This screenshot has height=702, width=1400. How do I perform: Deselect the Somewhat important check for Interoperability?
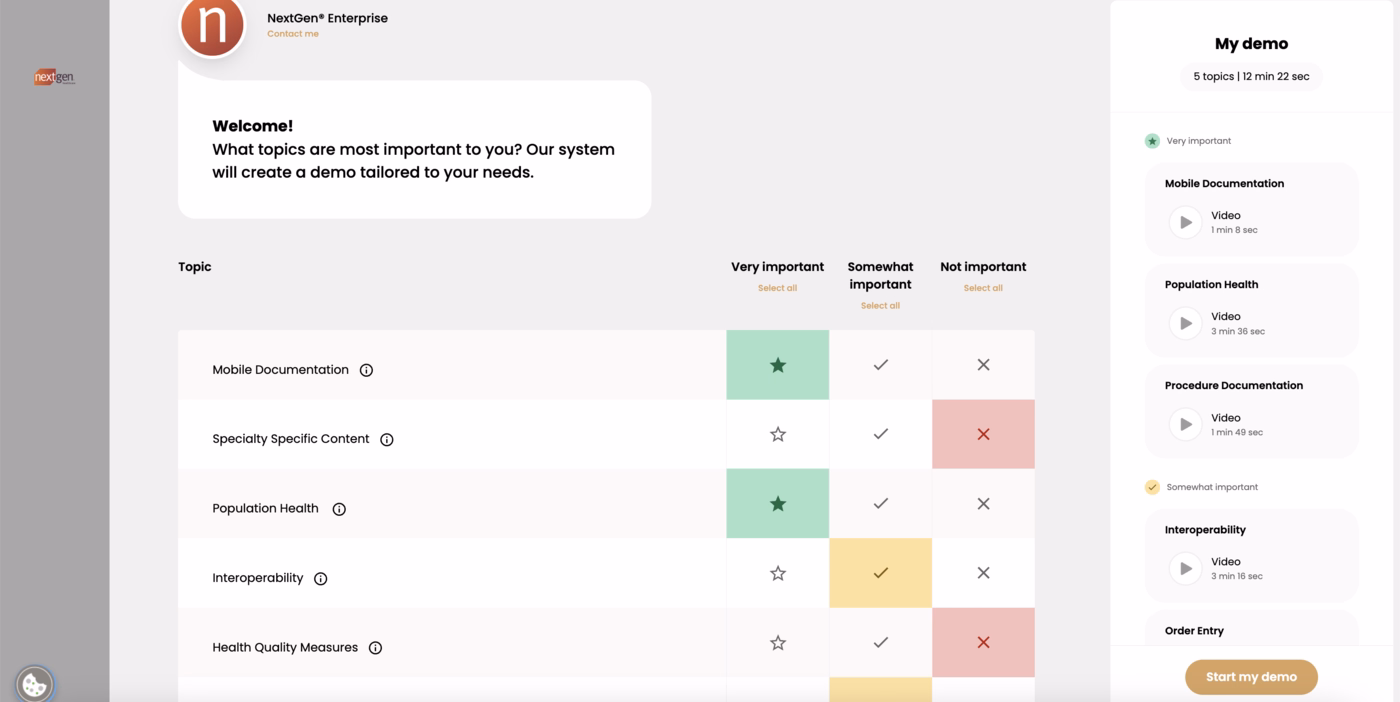click(880, 573)
